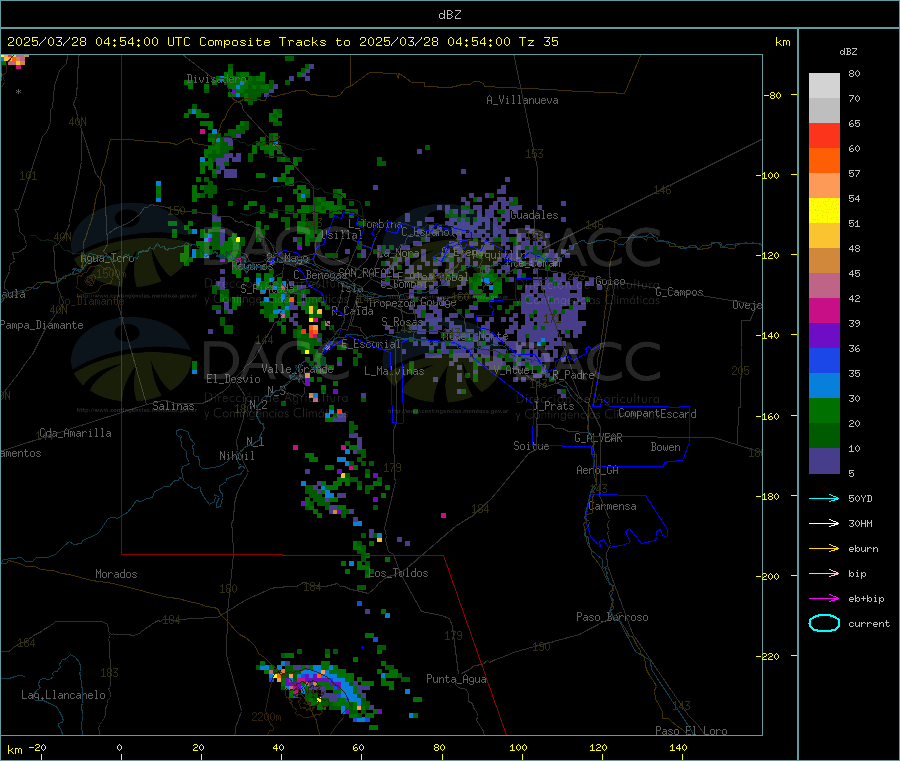Click the 100 km x-axis tick label
This screenshot has height=761, width=900.
point(518,747)
